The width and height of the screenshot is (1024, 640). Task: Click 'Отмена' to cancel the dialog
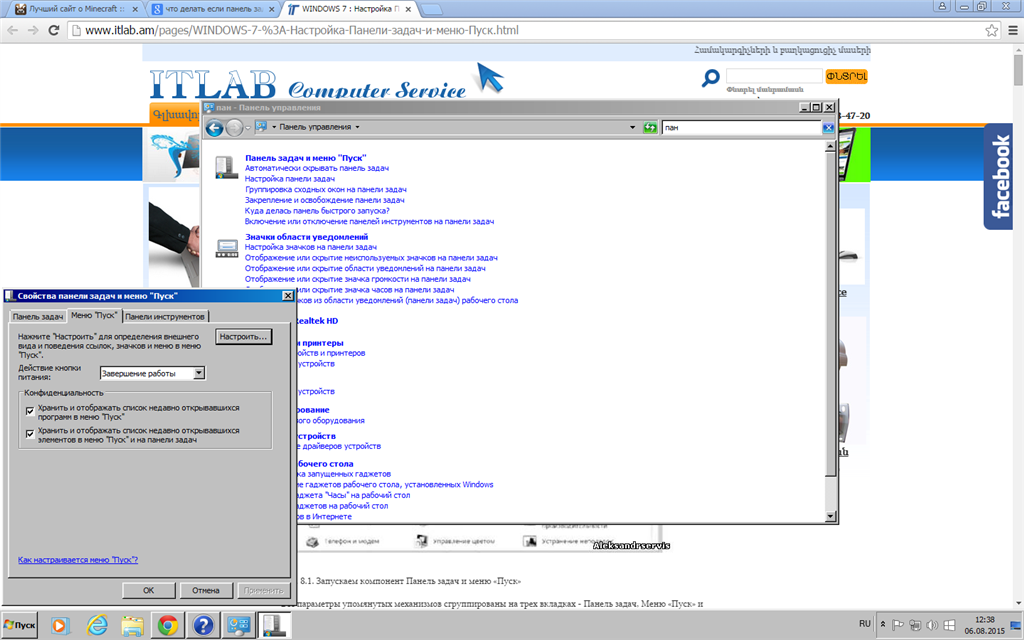206,590
